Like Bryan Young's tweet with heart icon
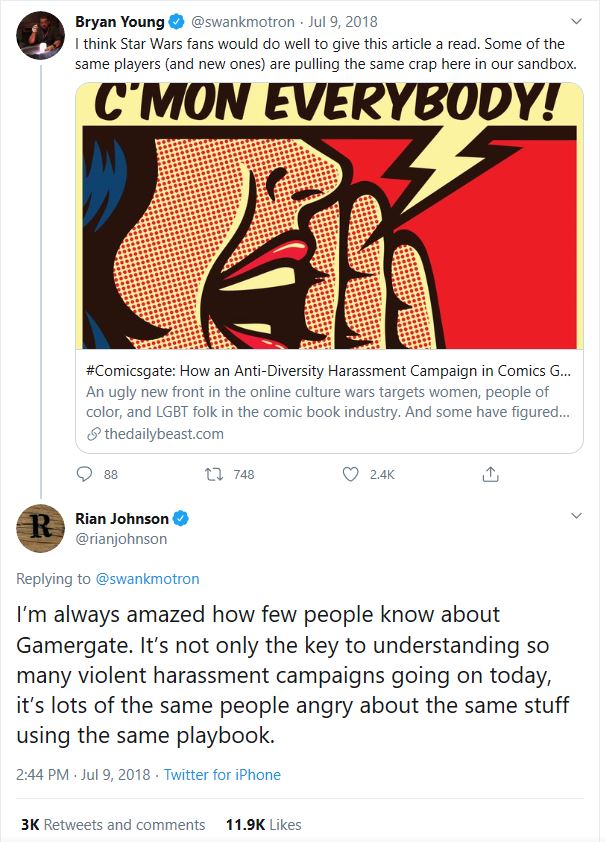The width and height of the screenshot is (606, 842). click(x=351, y=474)
